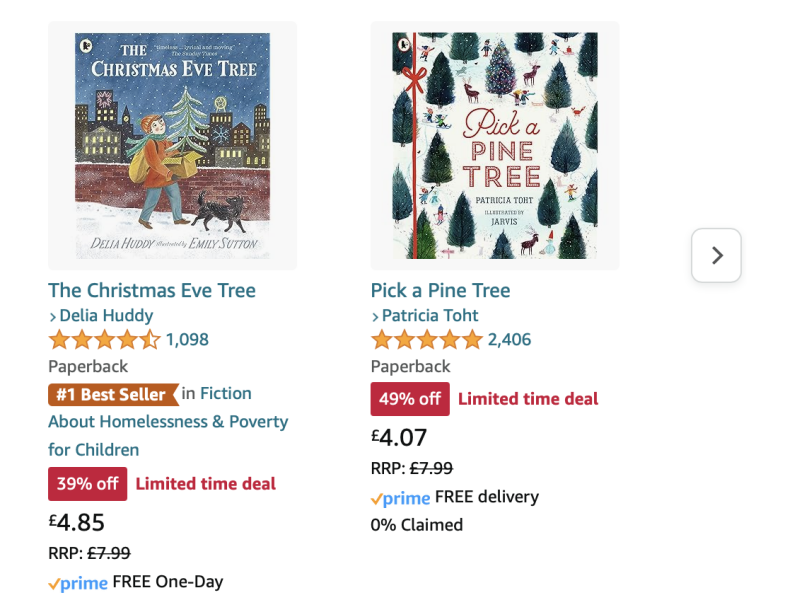Open the 1,098 reviews count
The height and width of the screenshot is (600, 785).
coord(187,340)
